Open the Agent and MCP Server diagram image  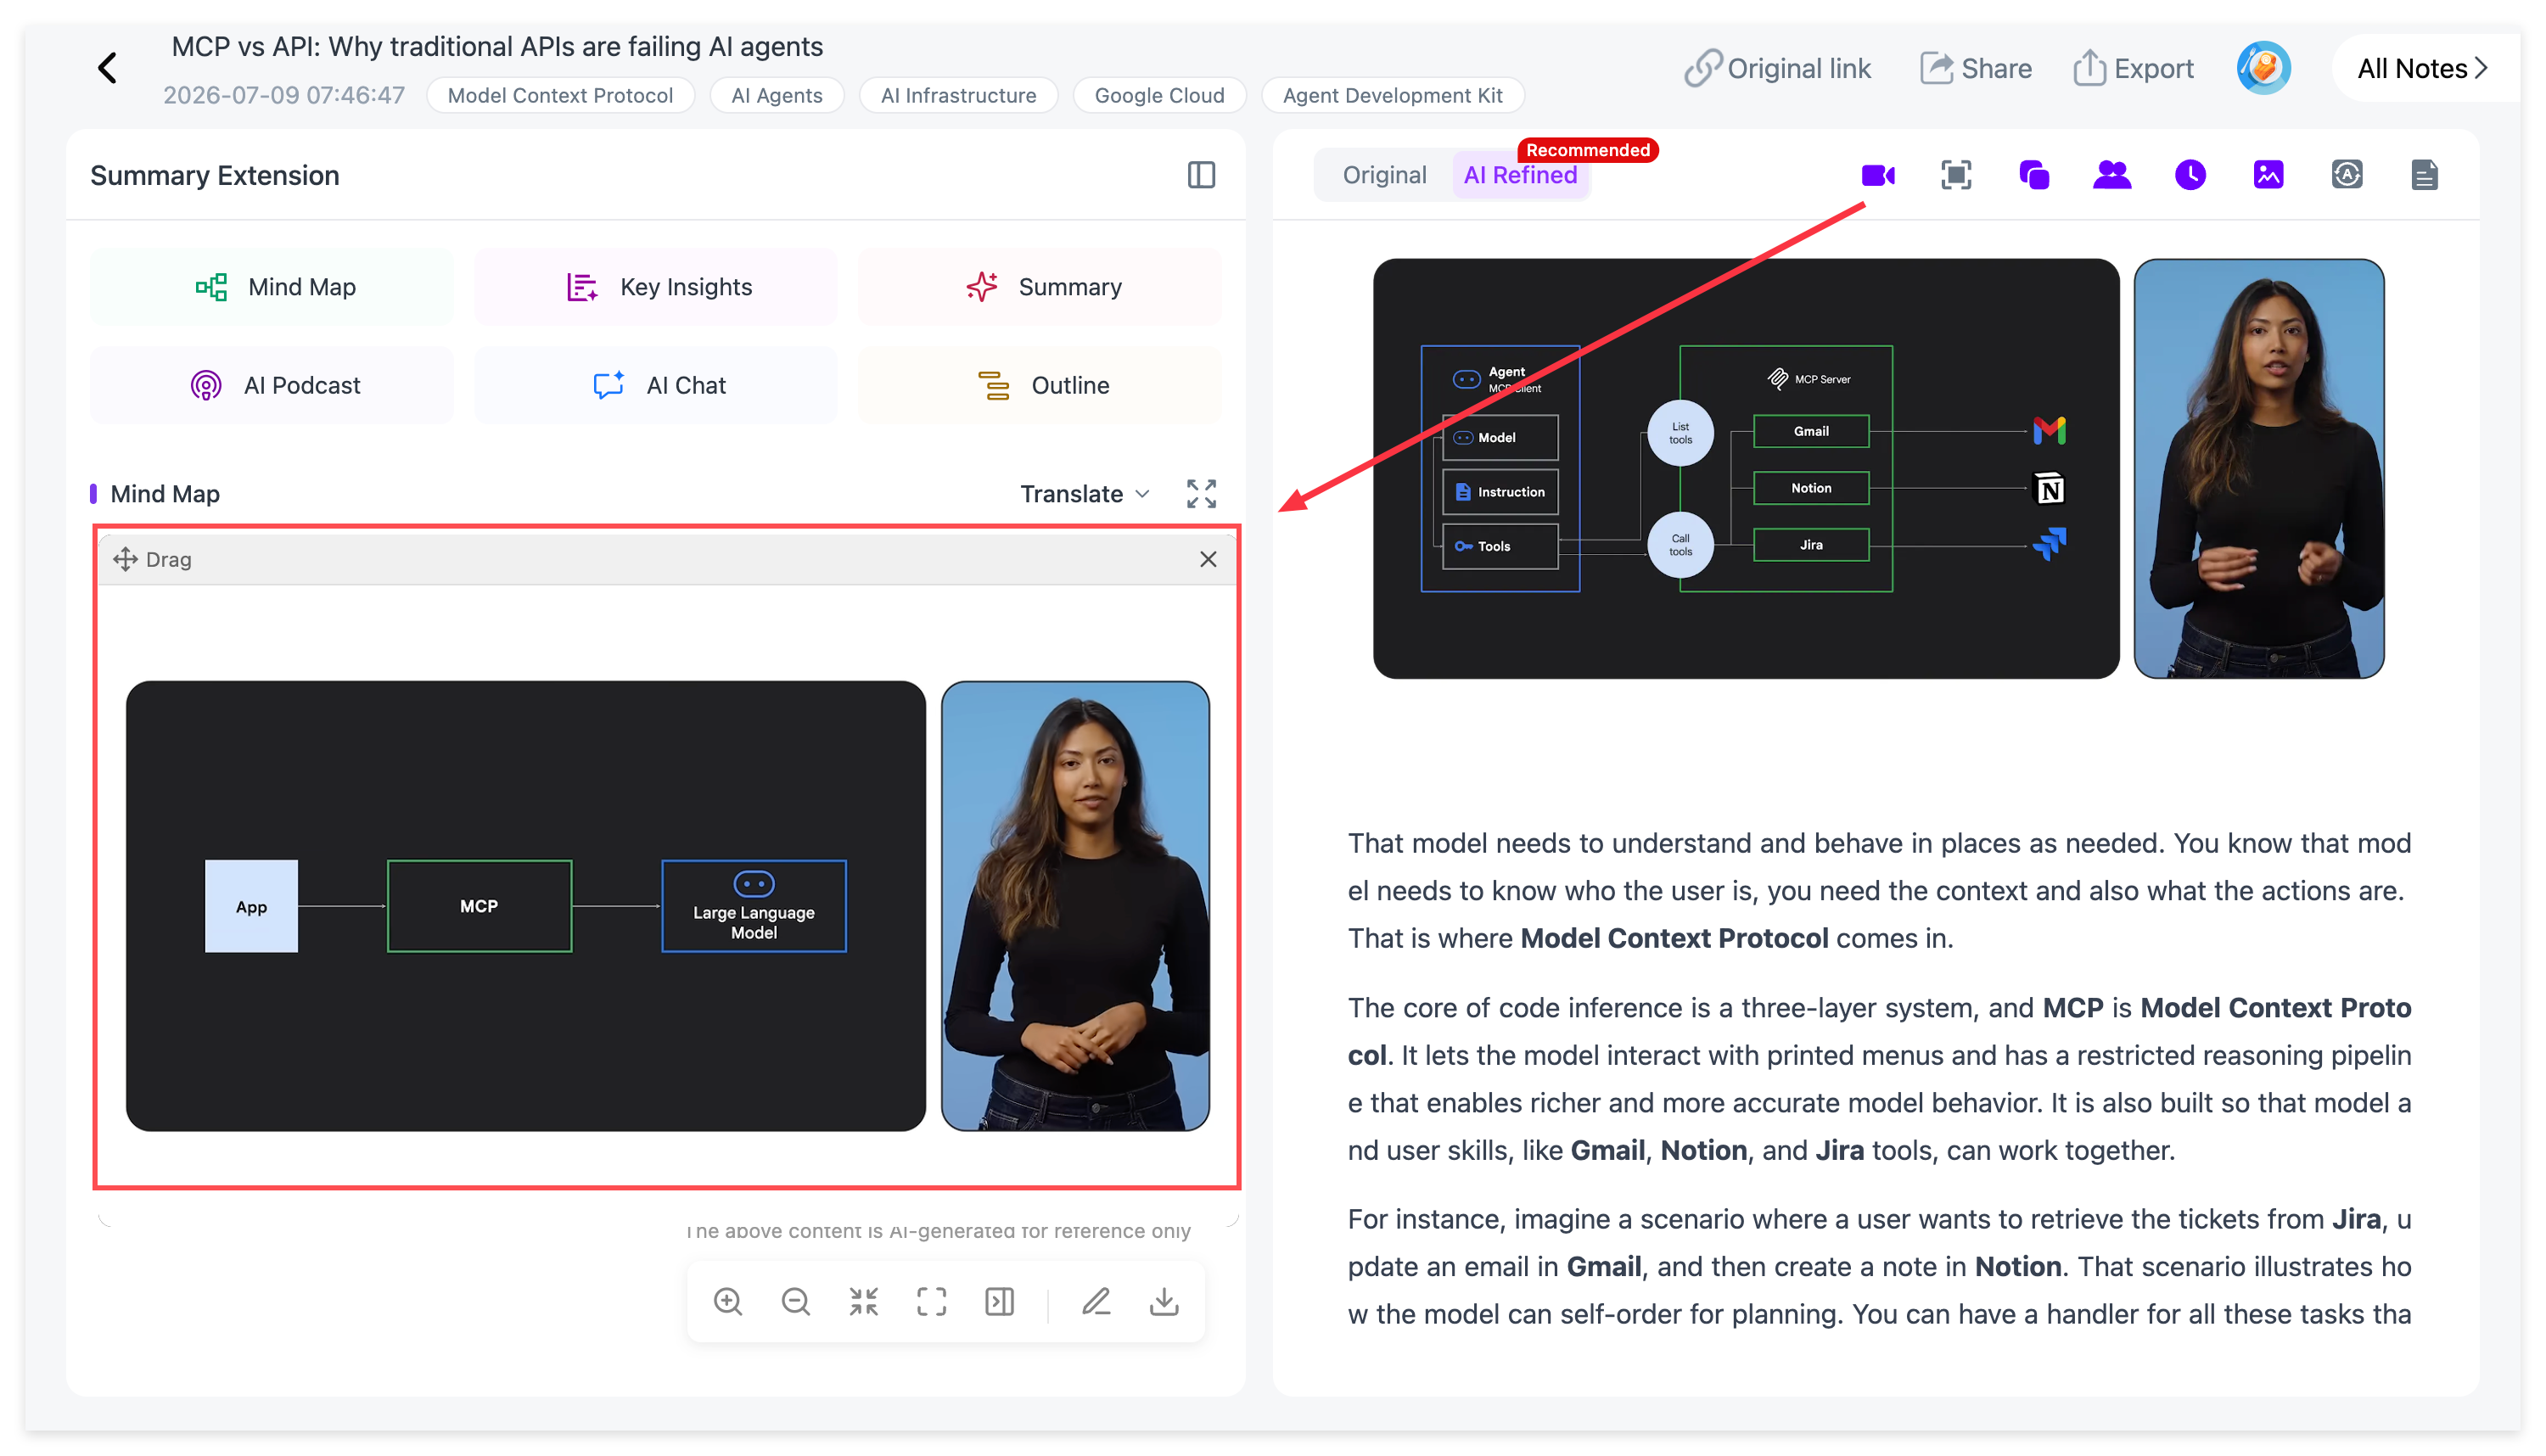pos(1746,469)
